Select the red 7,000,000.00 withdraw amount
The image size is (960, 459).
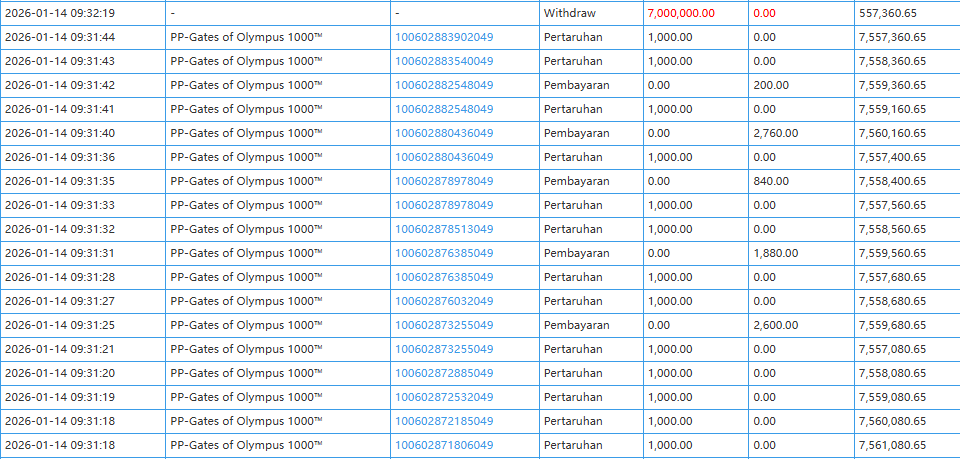681,13
